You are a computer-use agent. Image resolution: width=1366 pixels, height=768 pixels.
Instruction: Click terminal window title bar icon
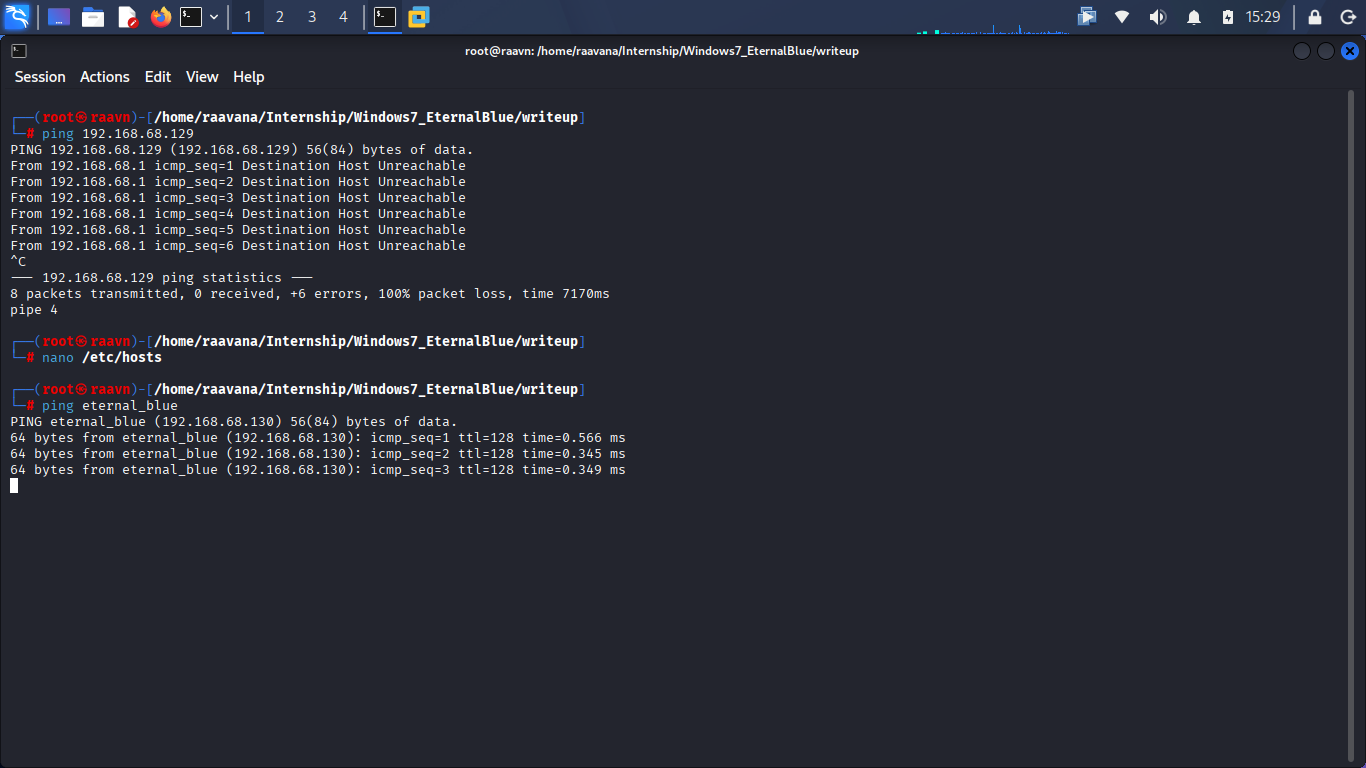coord(19,51)
